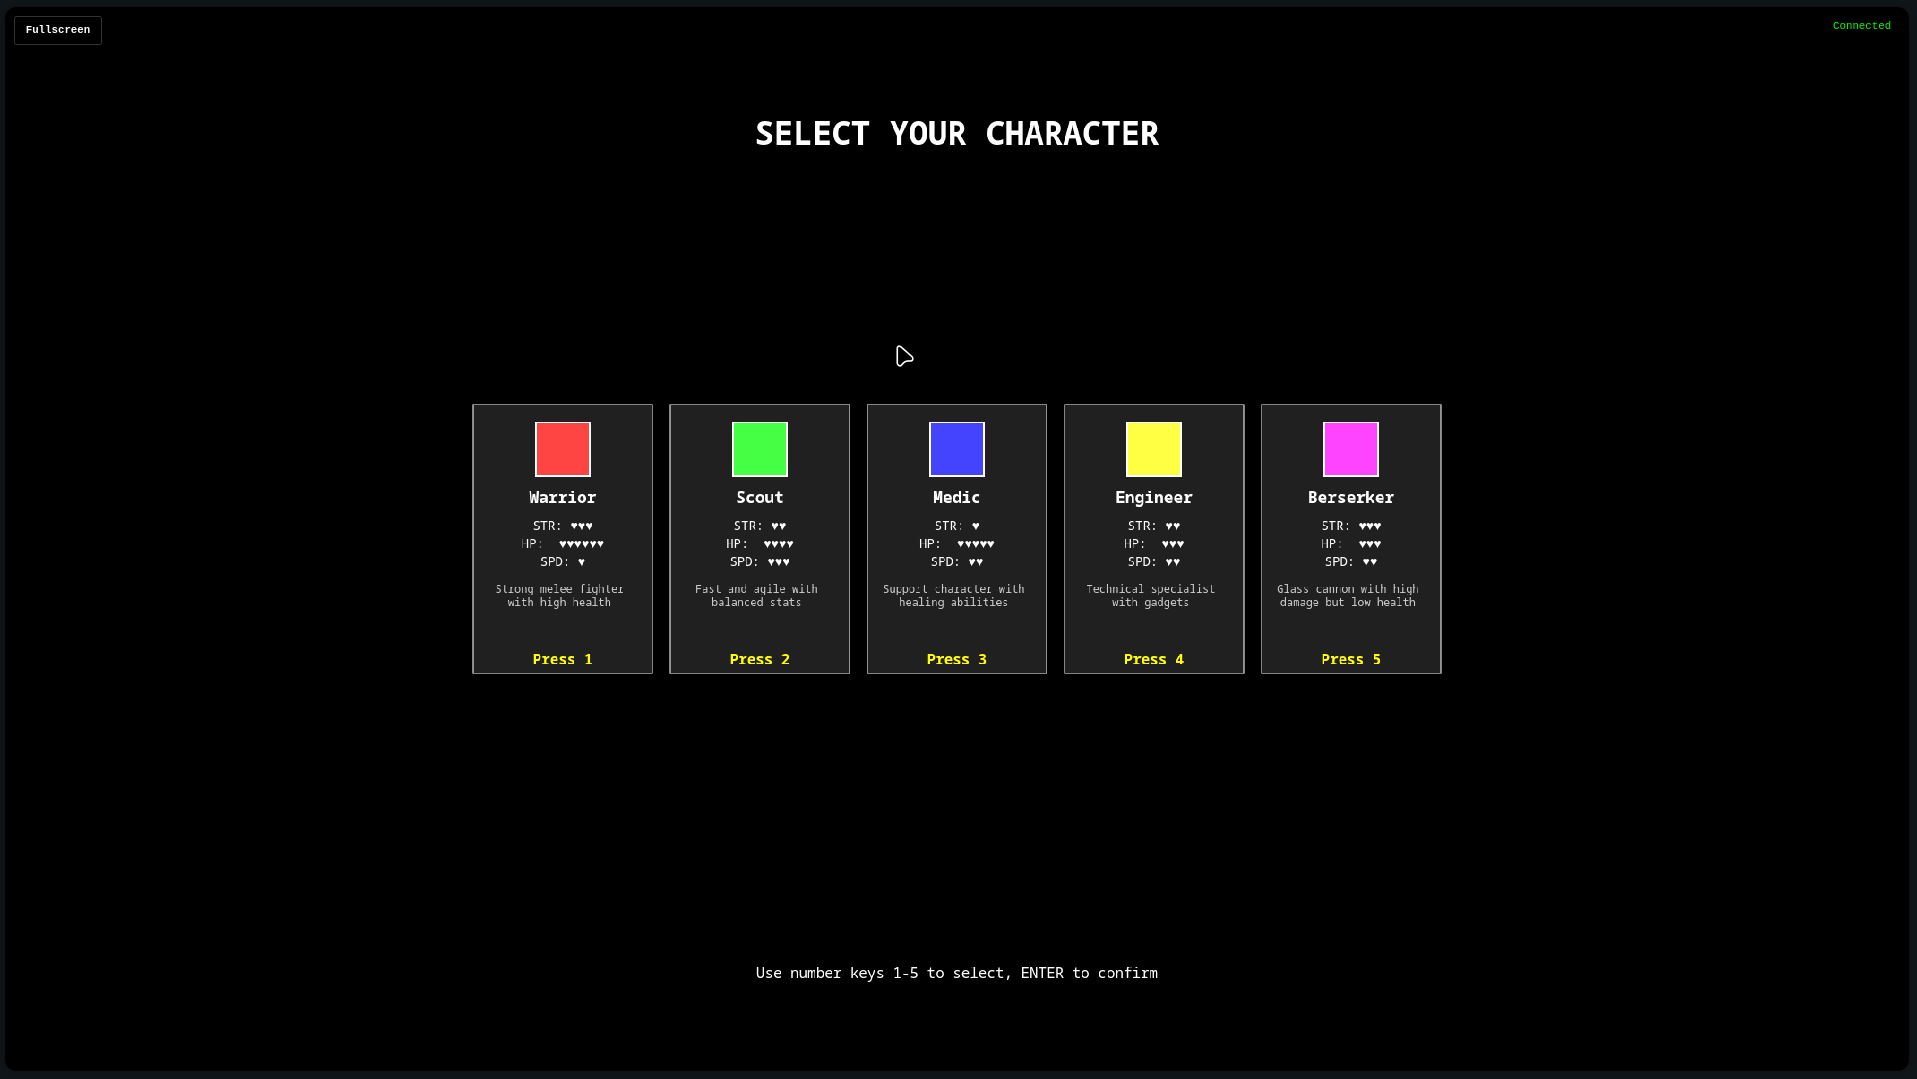
Task: Click the Scout HP hearts row
Action: (x=760, y=544)
